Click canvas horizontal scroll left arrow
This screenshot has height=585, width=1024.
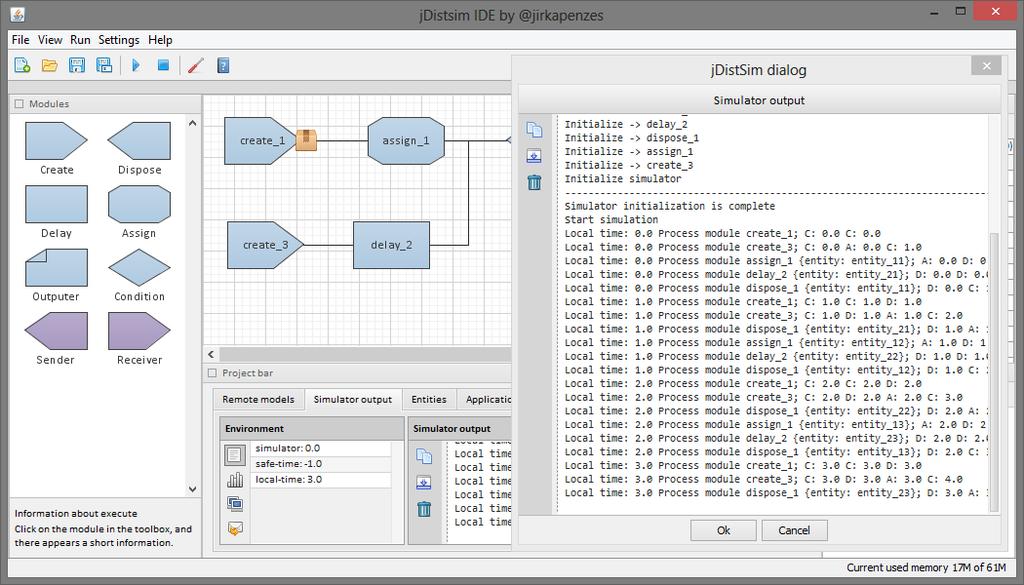pyautogui.click(x=211, y=355)
